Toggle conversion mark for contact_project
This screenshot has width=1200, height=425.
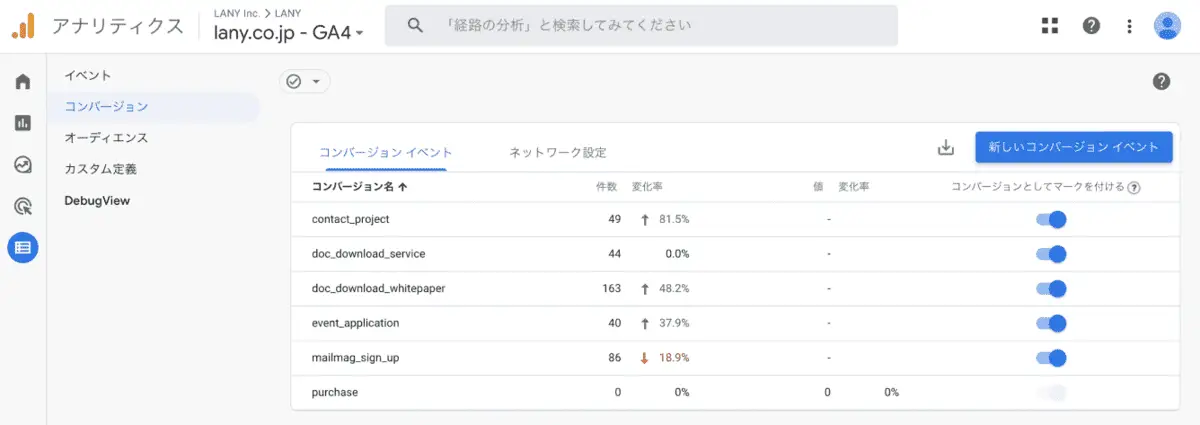click(x=1051, y=219)
